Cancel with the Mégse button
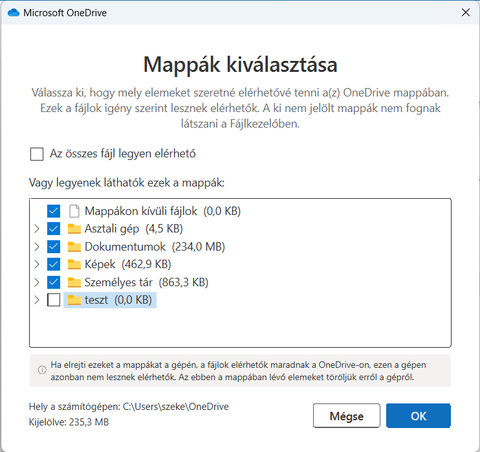This screenshot has width=480, height=452. click(347, 416)
